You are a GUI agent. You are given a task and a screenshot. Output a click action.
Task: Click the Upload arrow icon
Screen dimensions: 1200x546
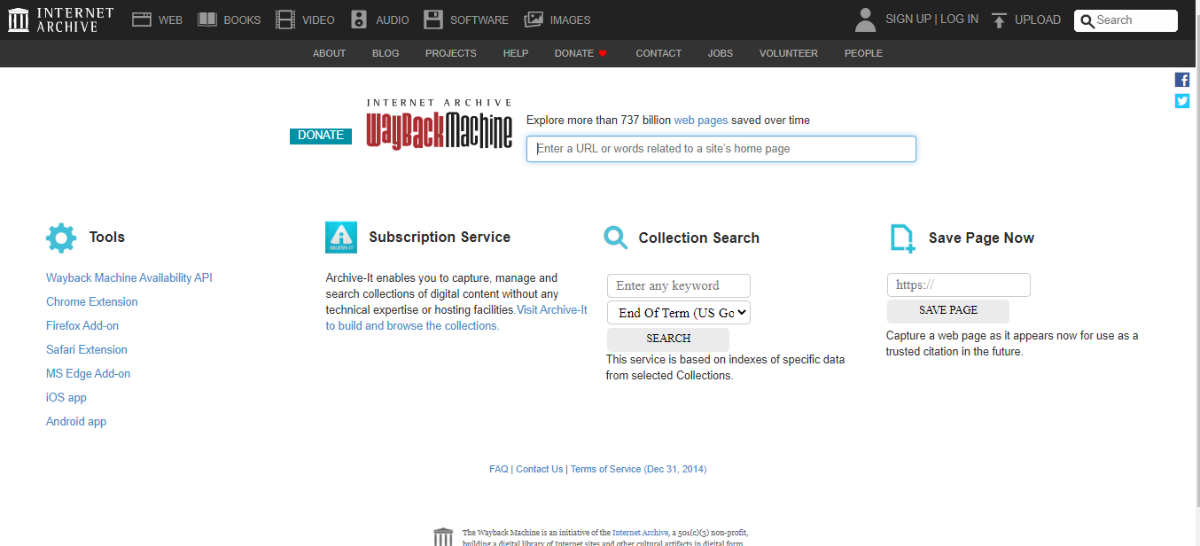pyautogui.click(x=999, y=20)
